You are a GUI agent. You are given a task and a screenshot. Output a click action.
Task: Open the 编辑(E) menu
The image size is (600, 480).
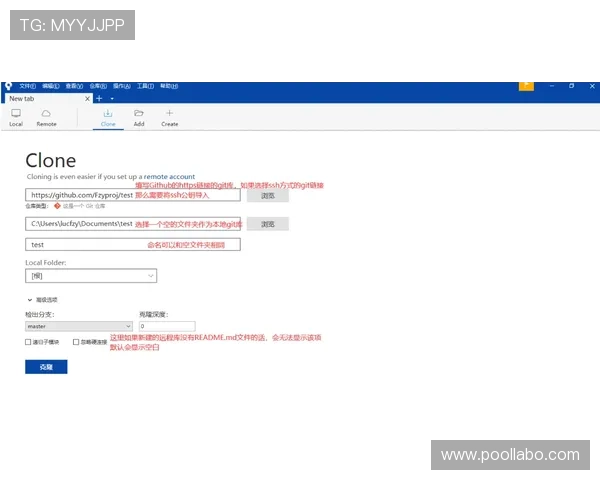pyautogui.click(x=51, y=86)
